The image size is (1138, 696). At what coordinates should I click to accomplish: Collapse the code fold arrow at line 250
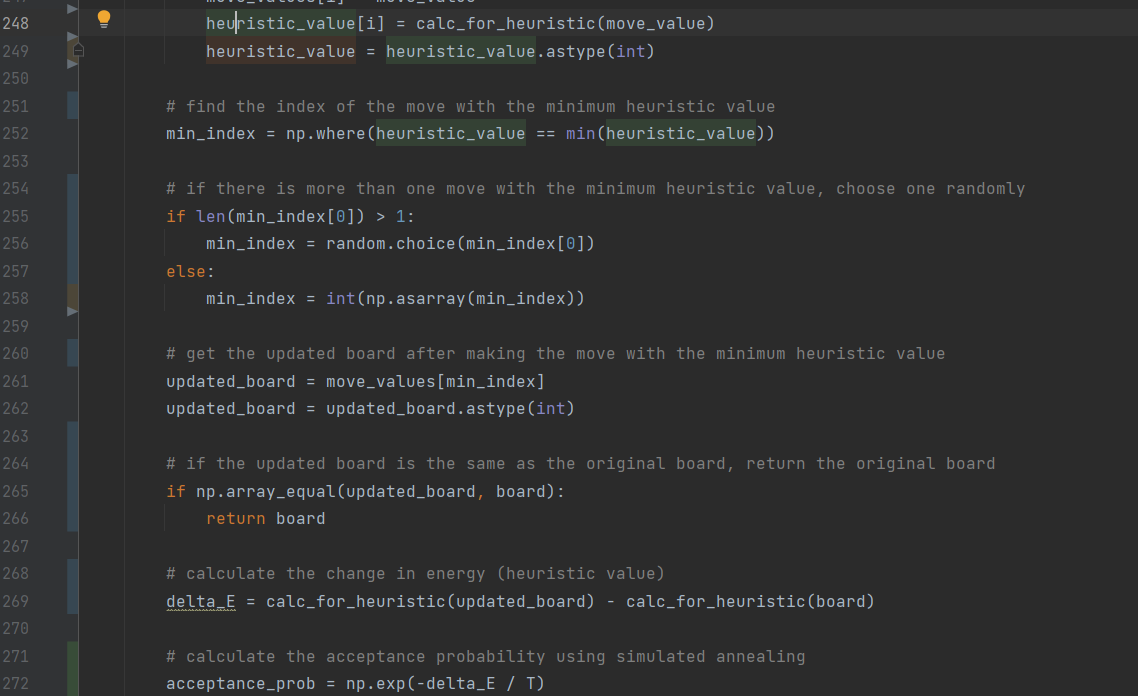70,63
